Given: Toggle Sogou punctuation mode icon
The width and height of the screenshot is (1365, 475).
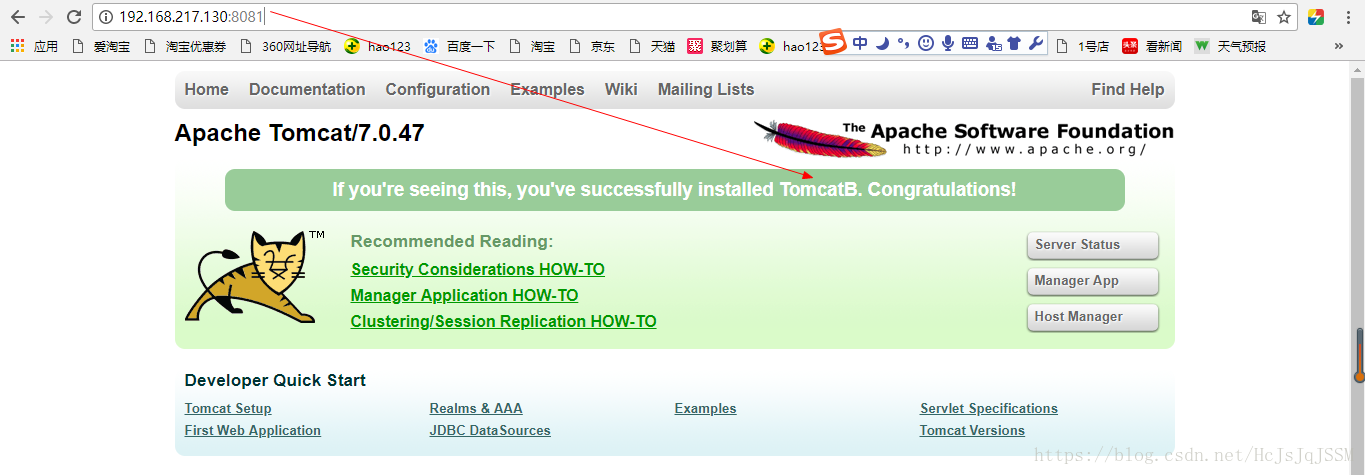Looking at the screenshot, I should (903, 43).
